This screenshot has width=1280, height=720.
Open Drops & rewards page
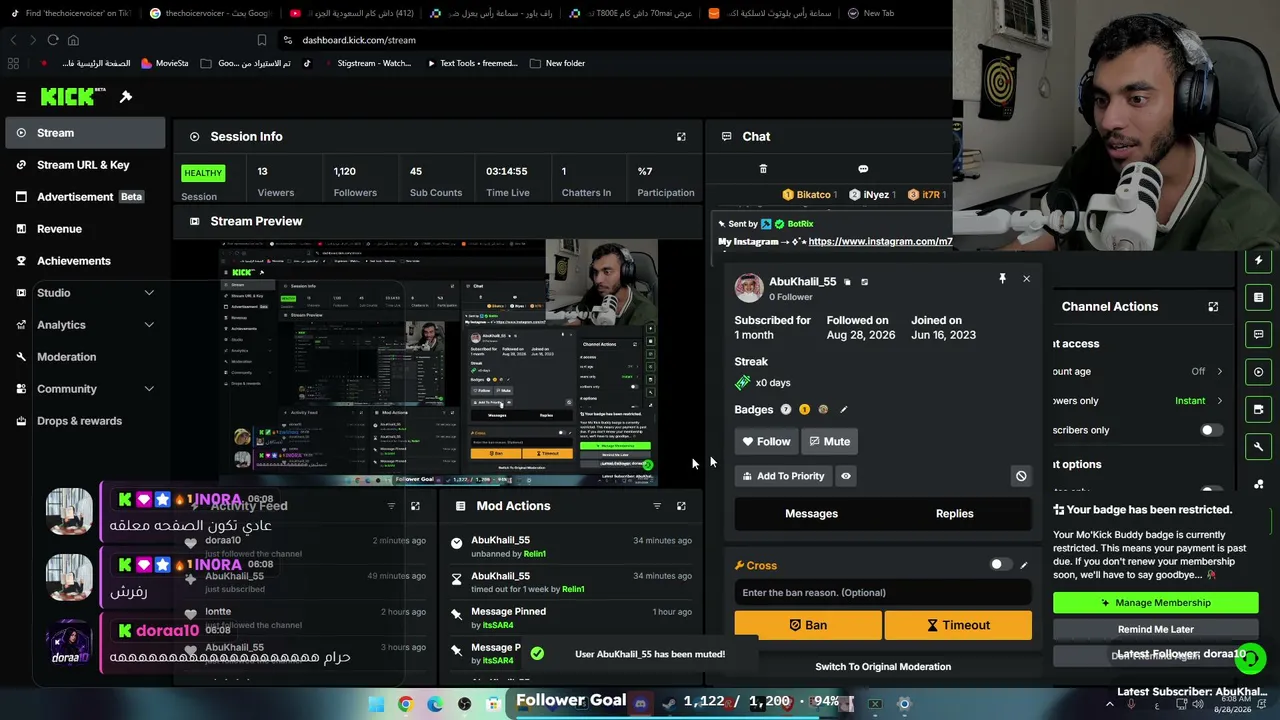[x=85, y=421]
